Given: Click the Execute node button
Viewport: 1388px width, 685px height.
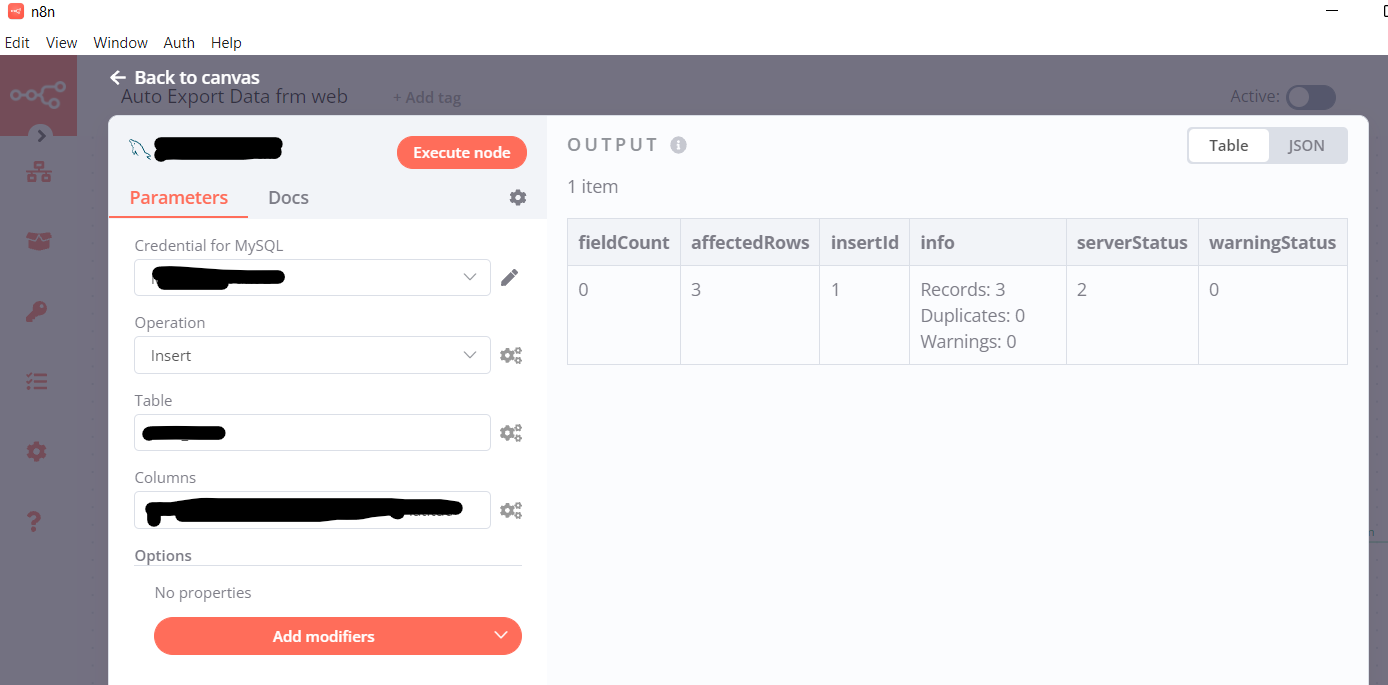Looking at the screenshot, I should pyautogui.click(x=461, y=152).
